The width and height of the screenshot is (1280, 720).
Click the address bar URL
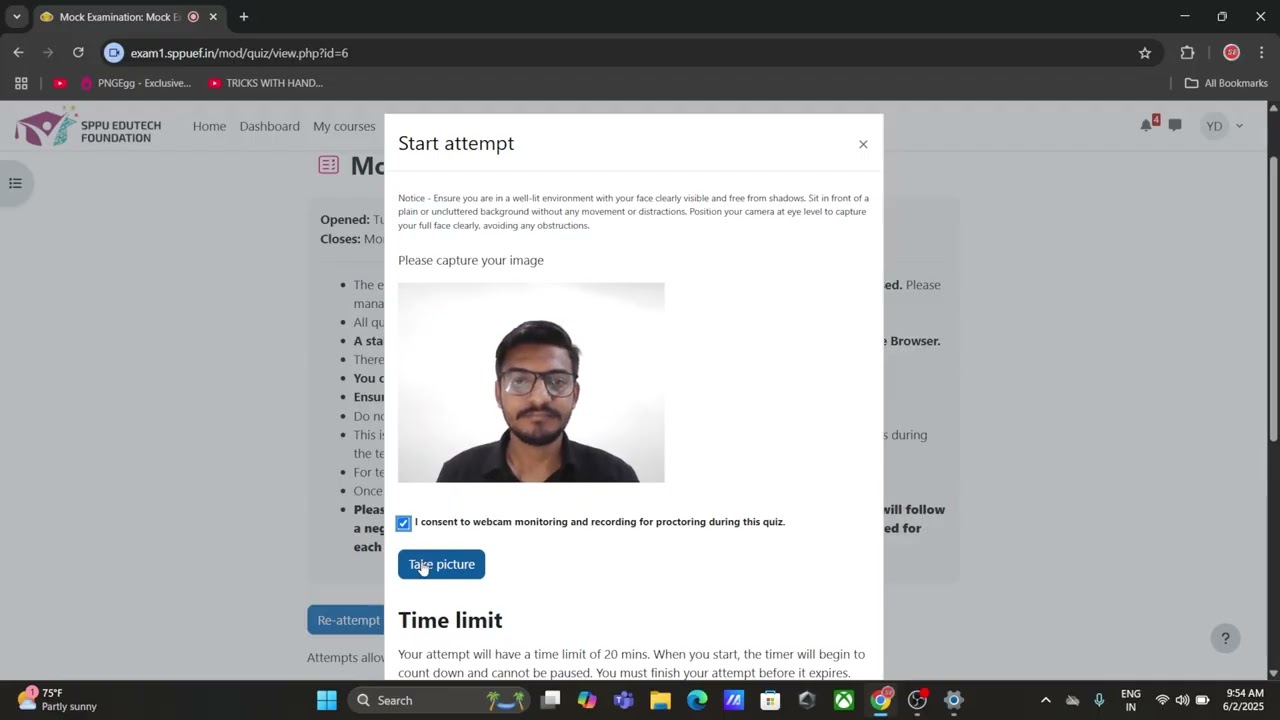pos(239,53)
